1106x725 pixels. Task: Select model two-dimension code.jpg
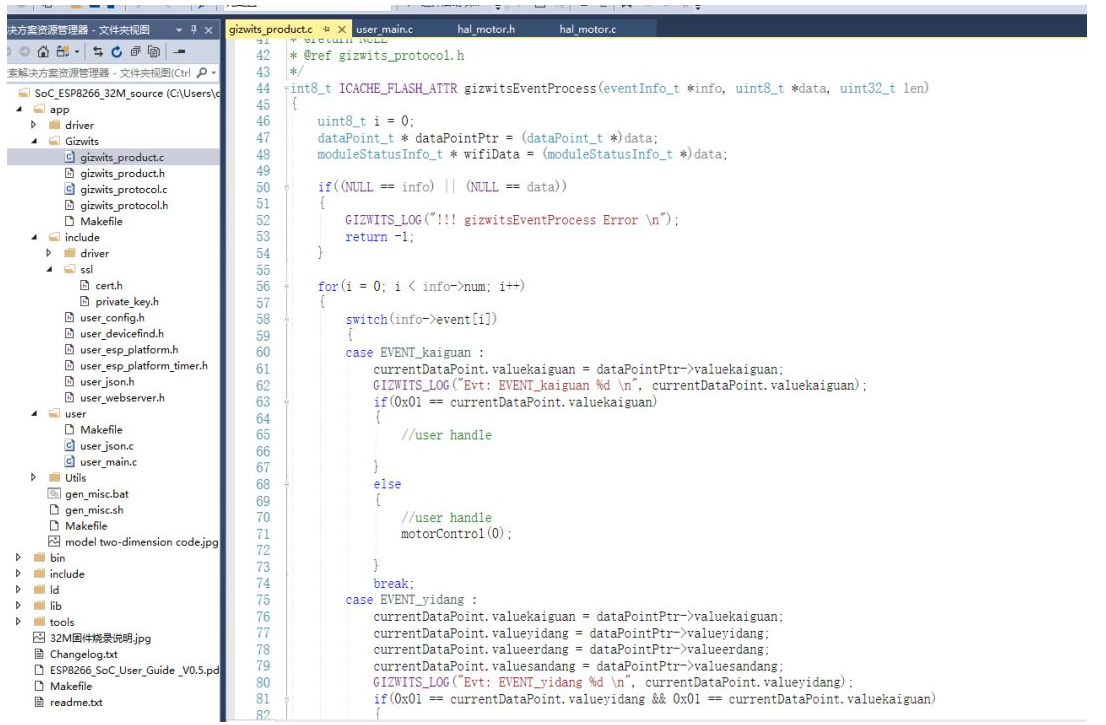coord(141,542)
